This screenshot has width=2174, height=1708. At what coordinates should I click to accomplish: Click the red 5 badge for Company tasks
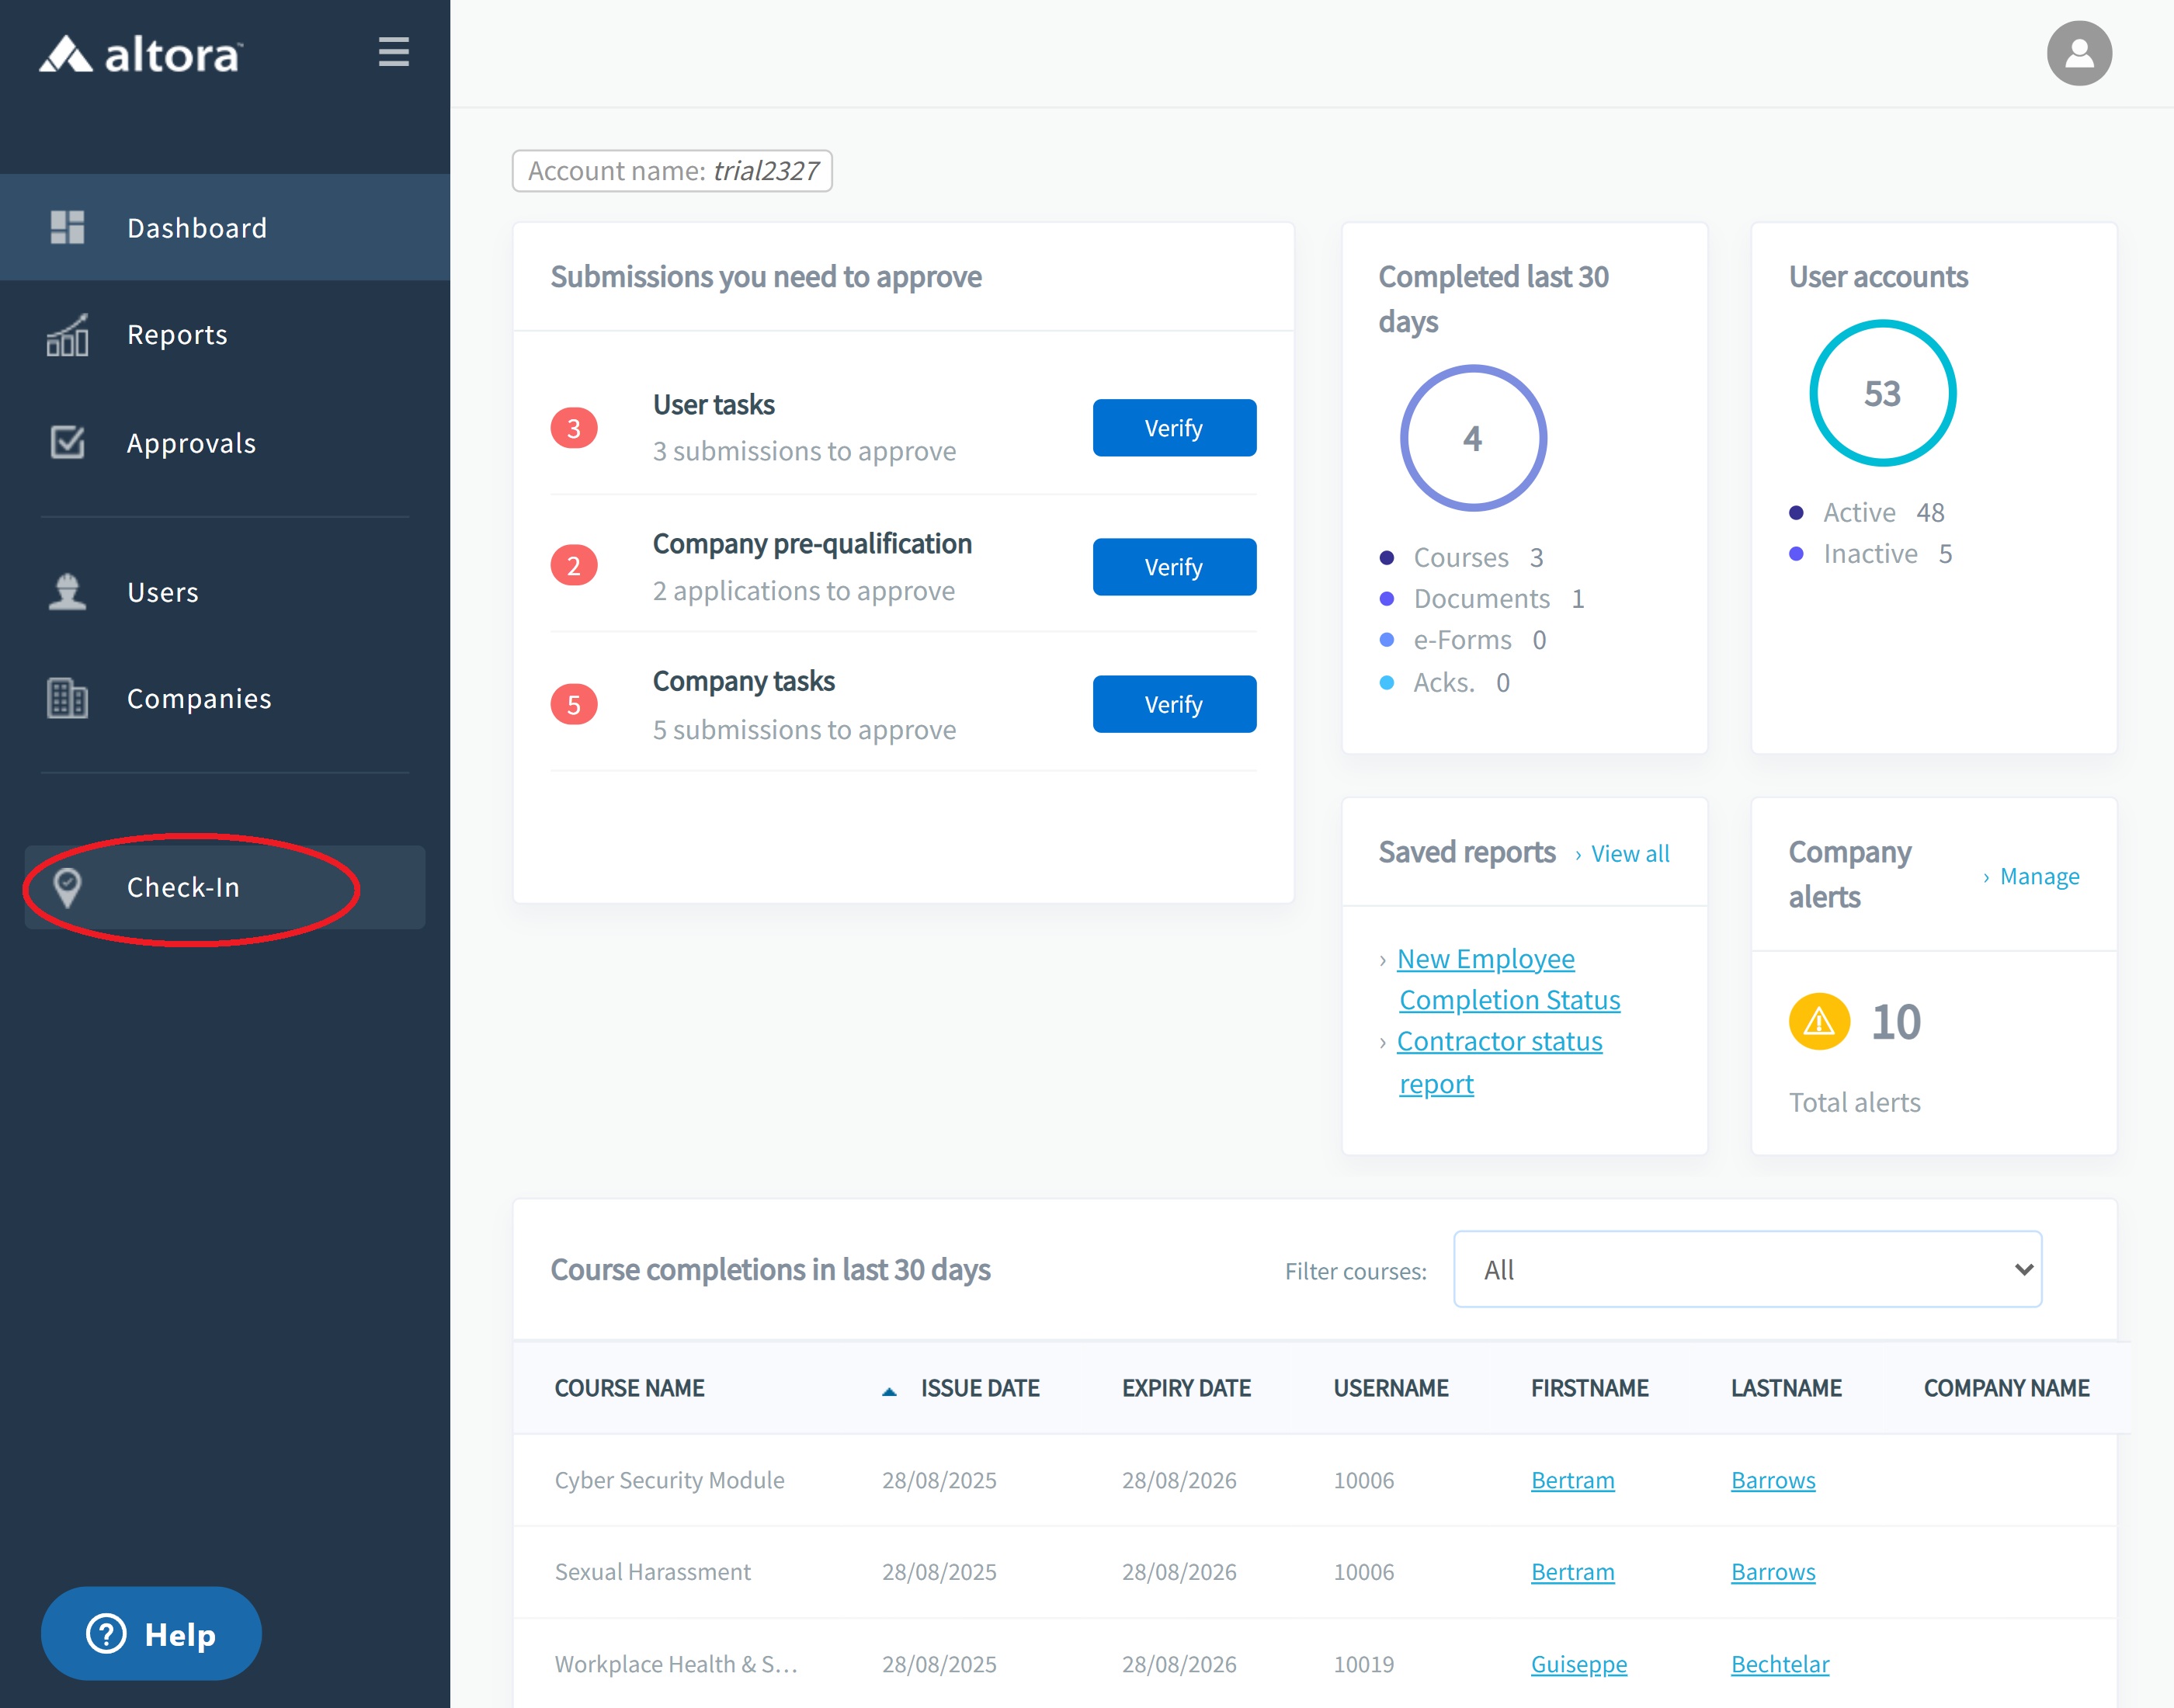[x=573, y=705]
